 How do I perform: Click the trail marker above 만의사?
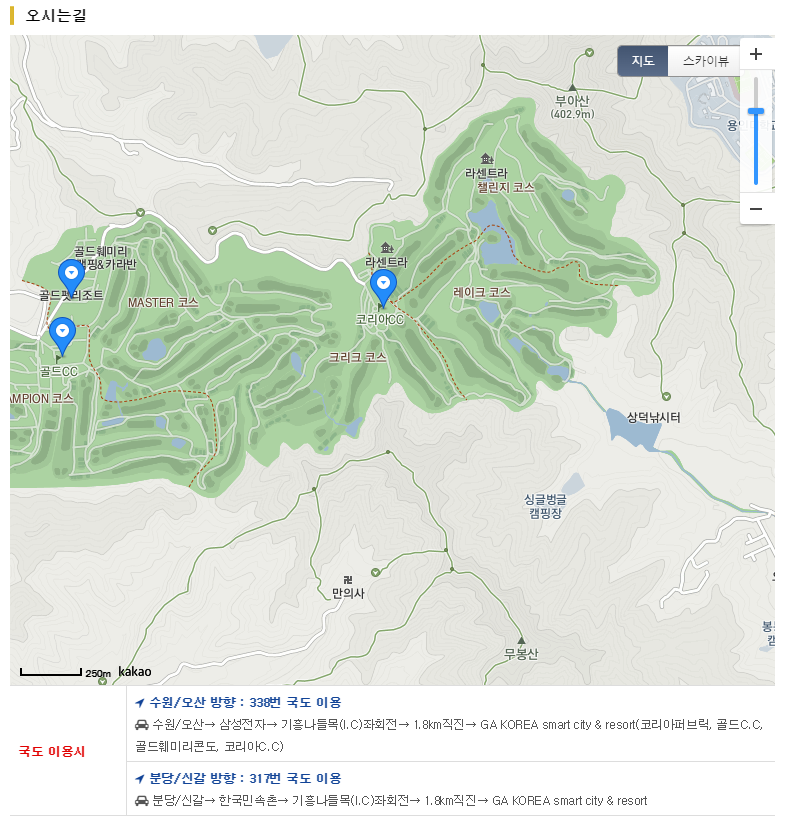click(x=375, y=572)
